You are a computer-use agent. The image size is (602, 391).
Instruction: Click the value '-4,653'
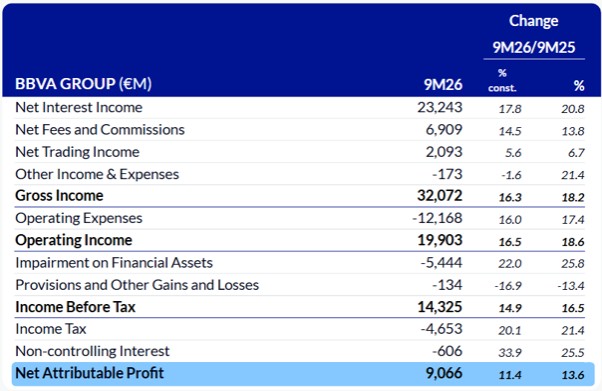click(x=442, y=329)
